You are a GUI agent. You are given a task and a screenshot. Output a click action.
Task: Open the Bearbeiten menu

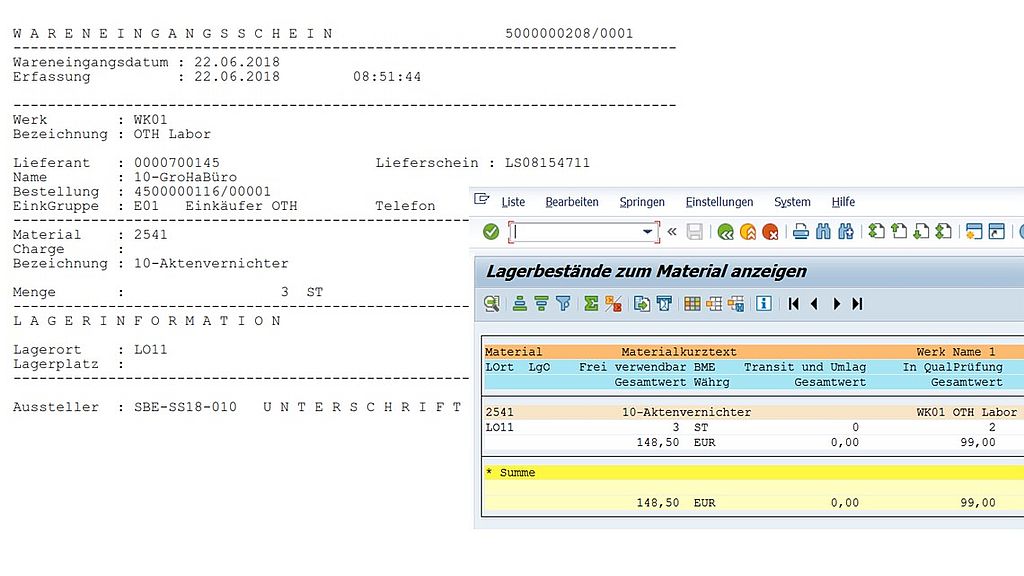pos(572,202)
